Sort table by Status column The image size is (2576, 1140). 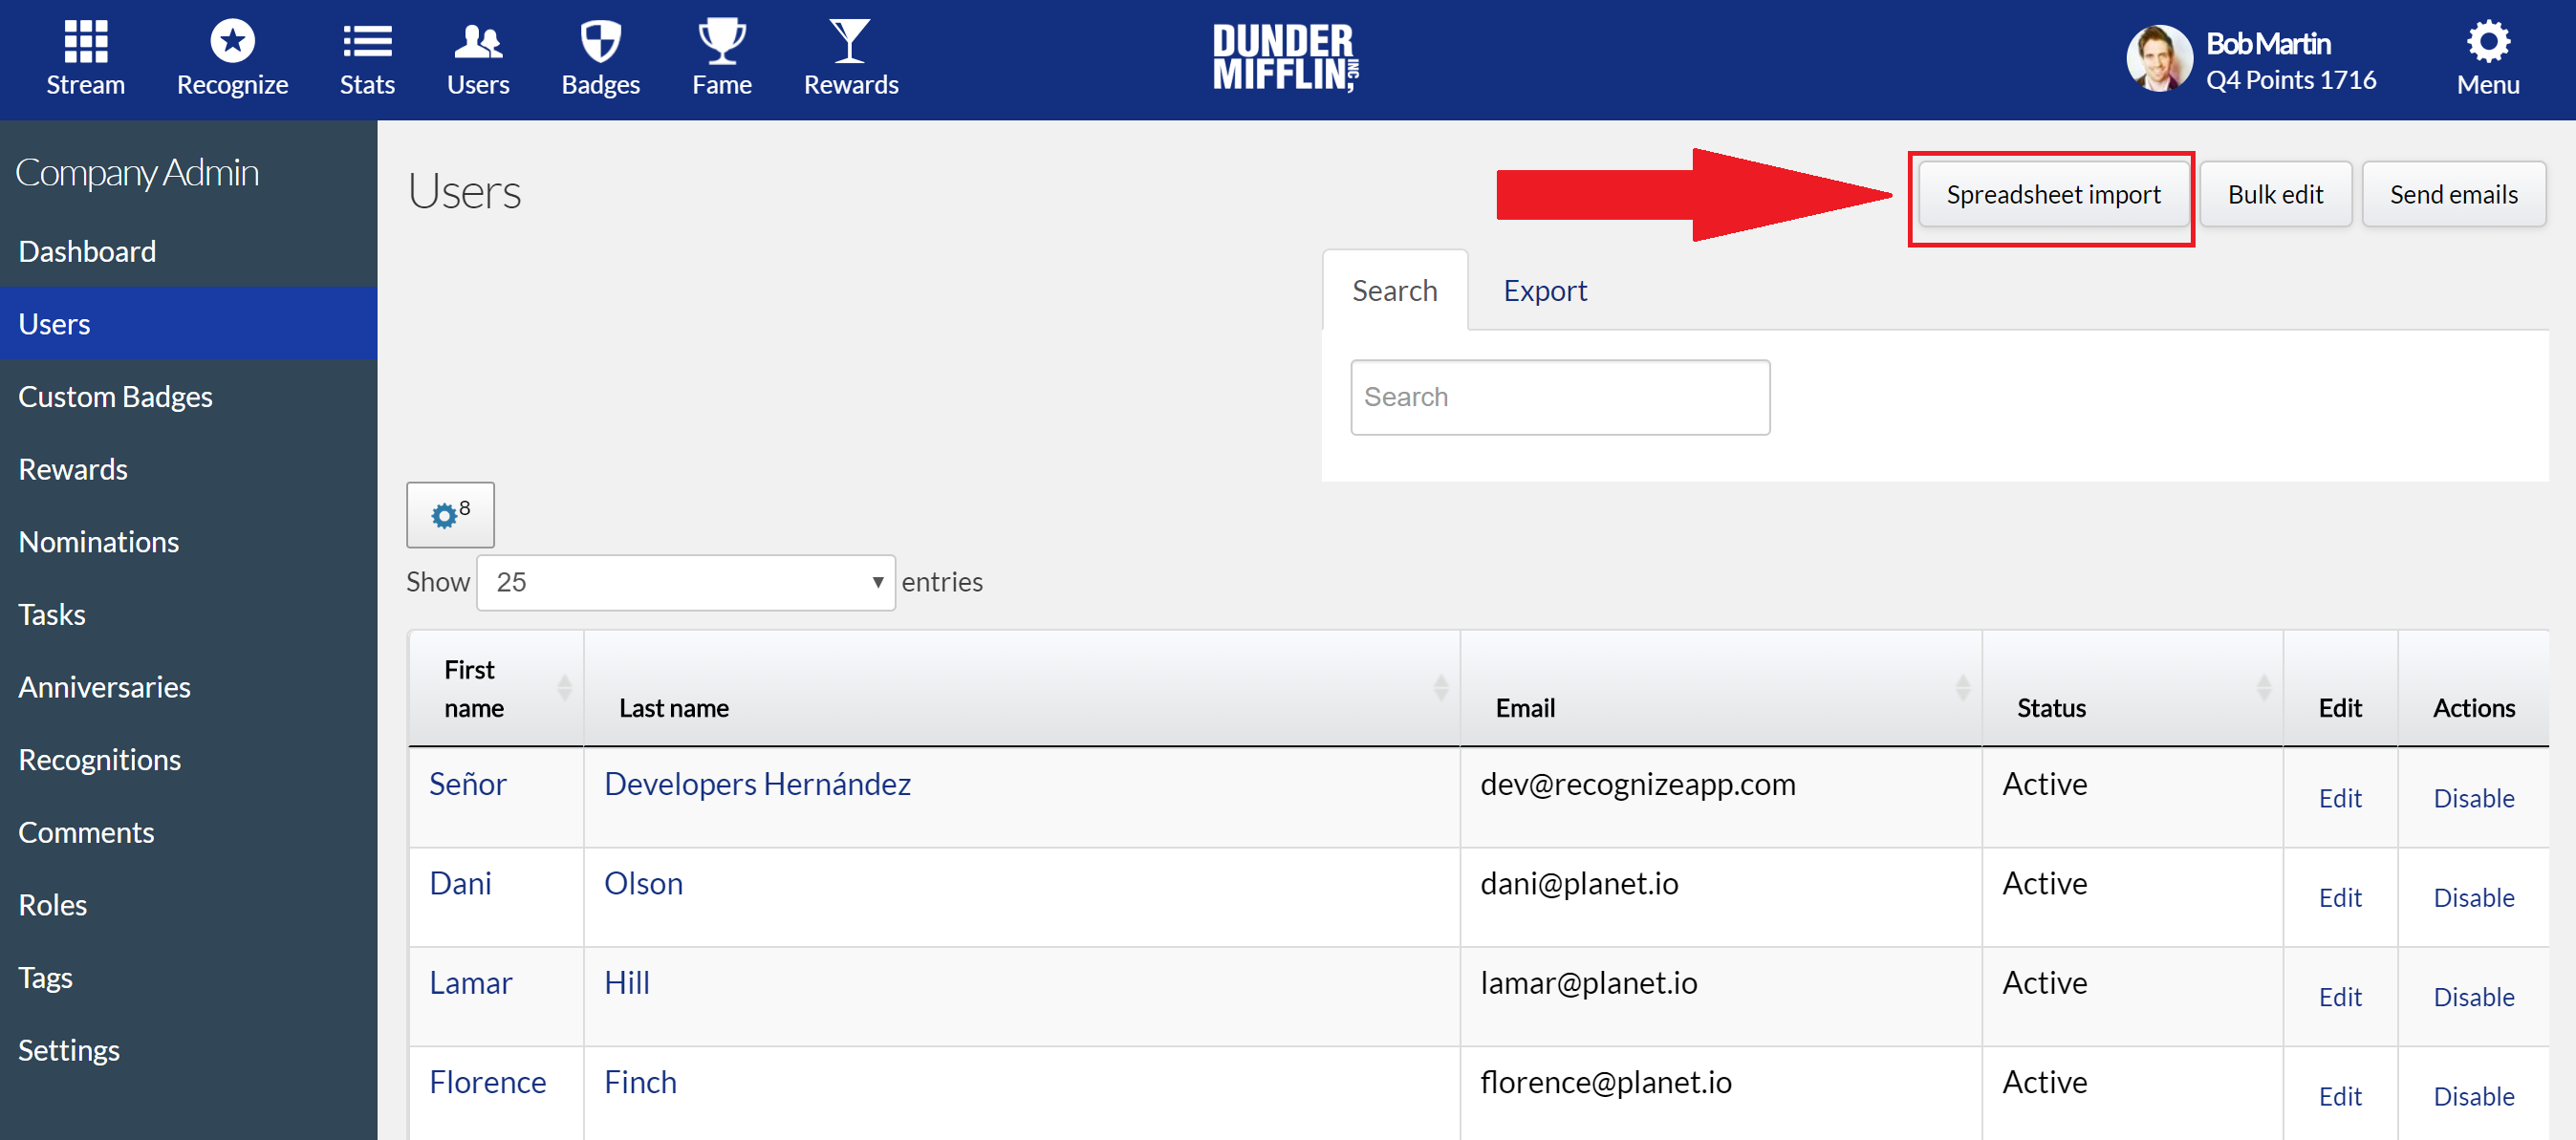[x=2133, y=688]
